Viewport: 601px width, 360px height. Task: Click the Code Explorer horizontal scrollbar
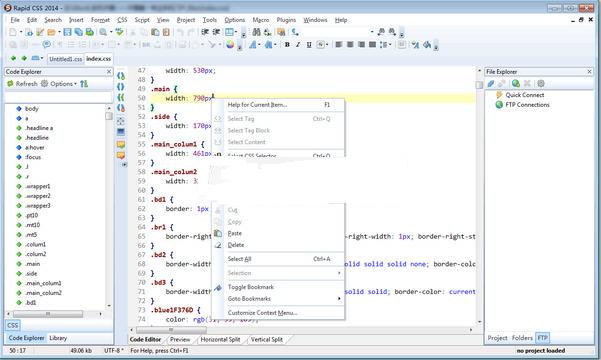[48, 314]
